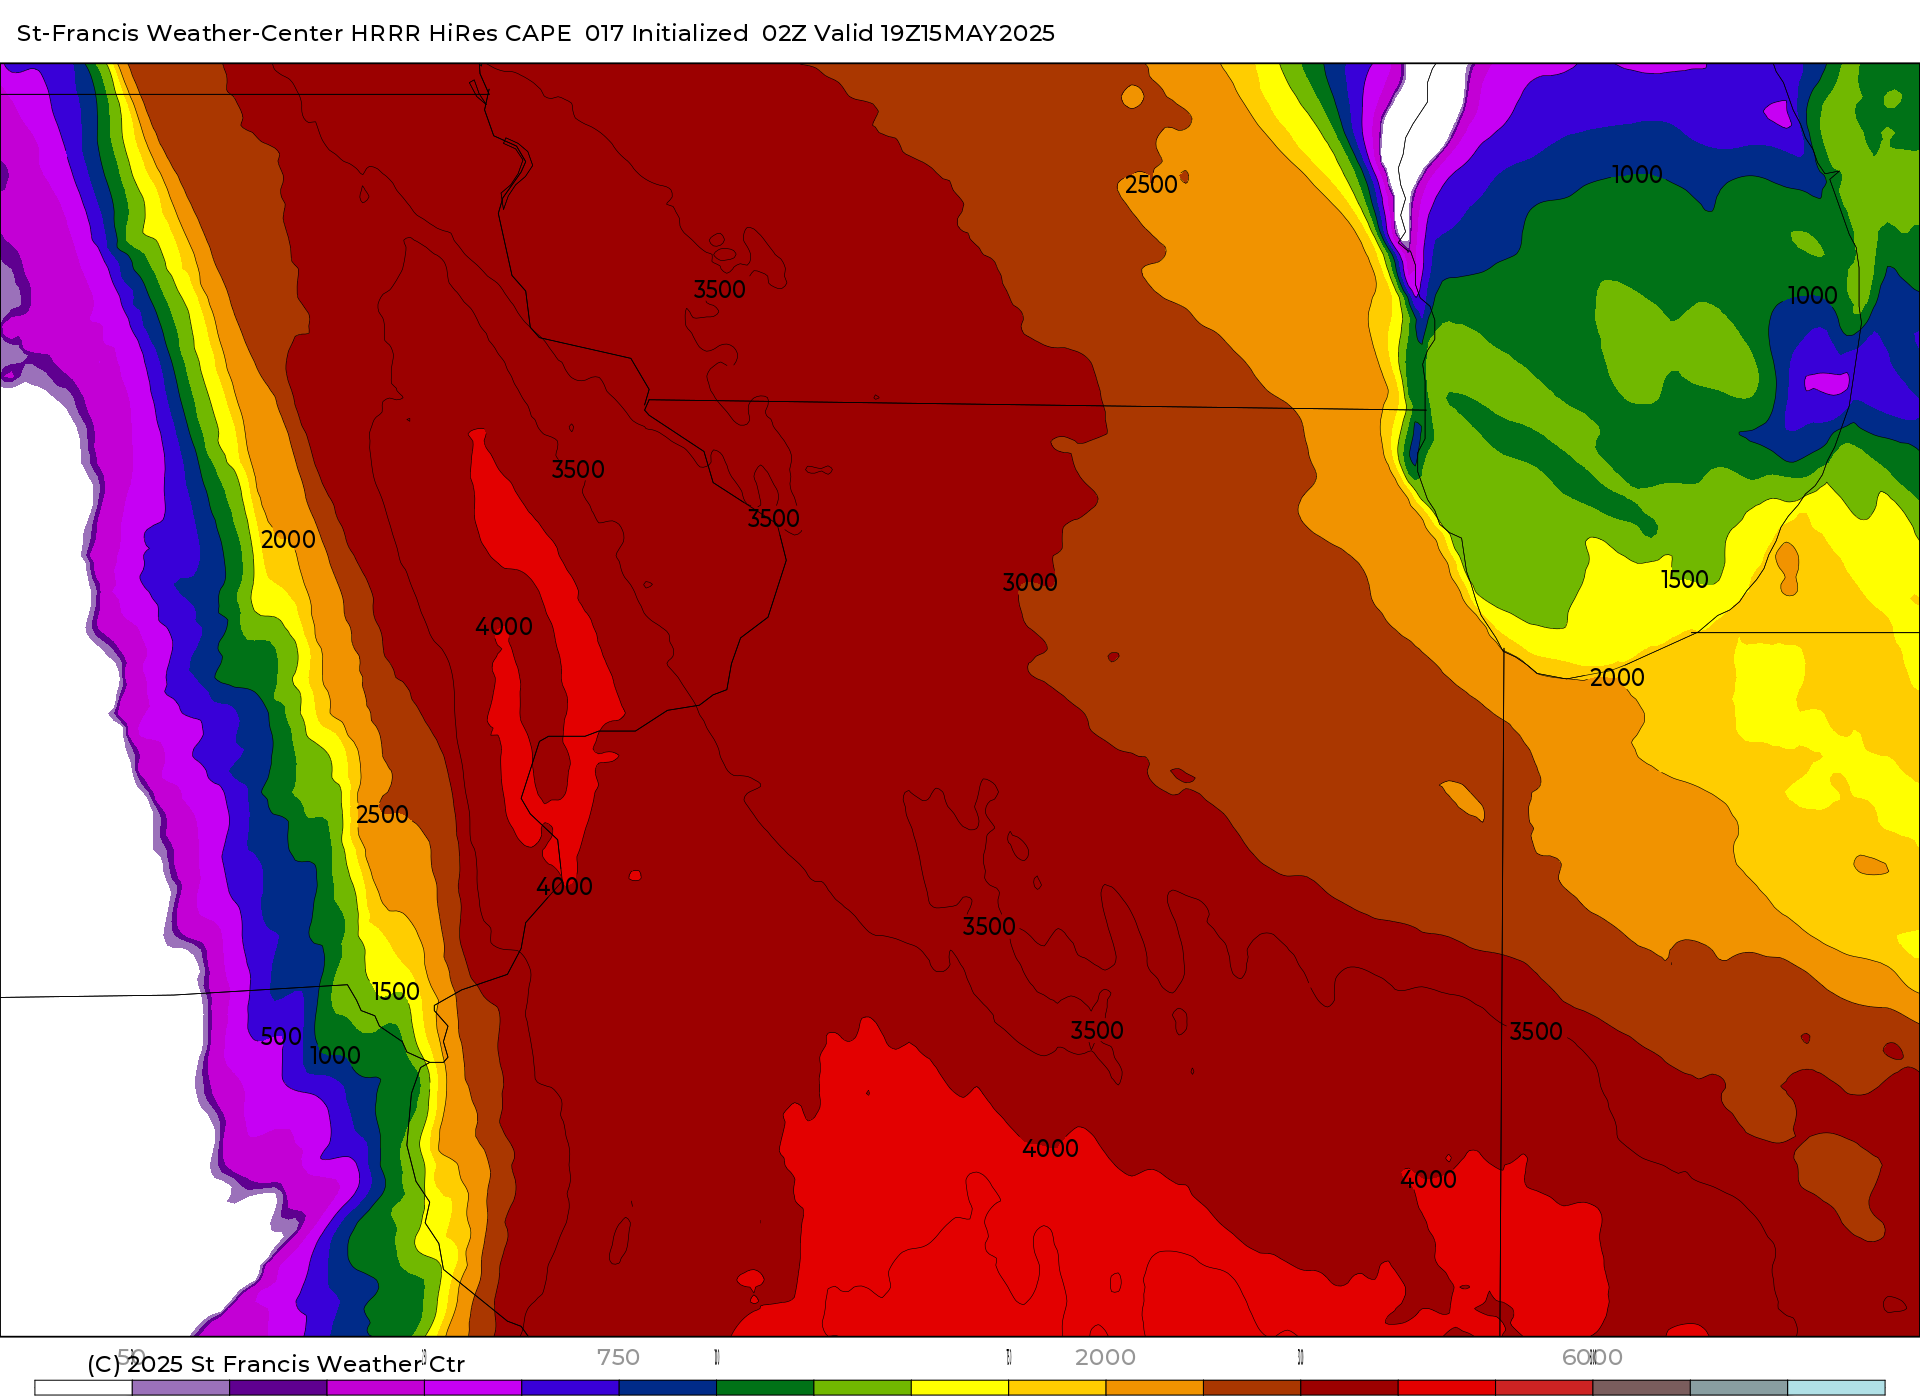Click the orange colorbar swatch
This screenshot has width=1920, height=1400.
coord(1155,1388)
